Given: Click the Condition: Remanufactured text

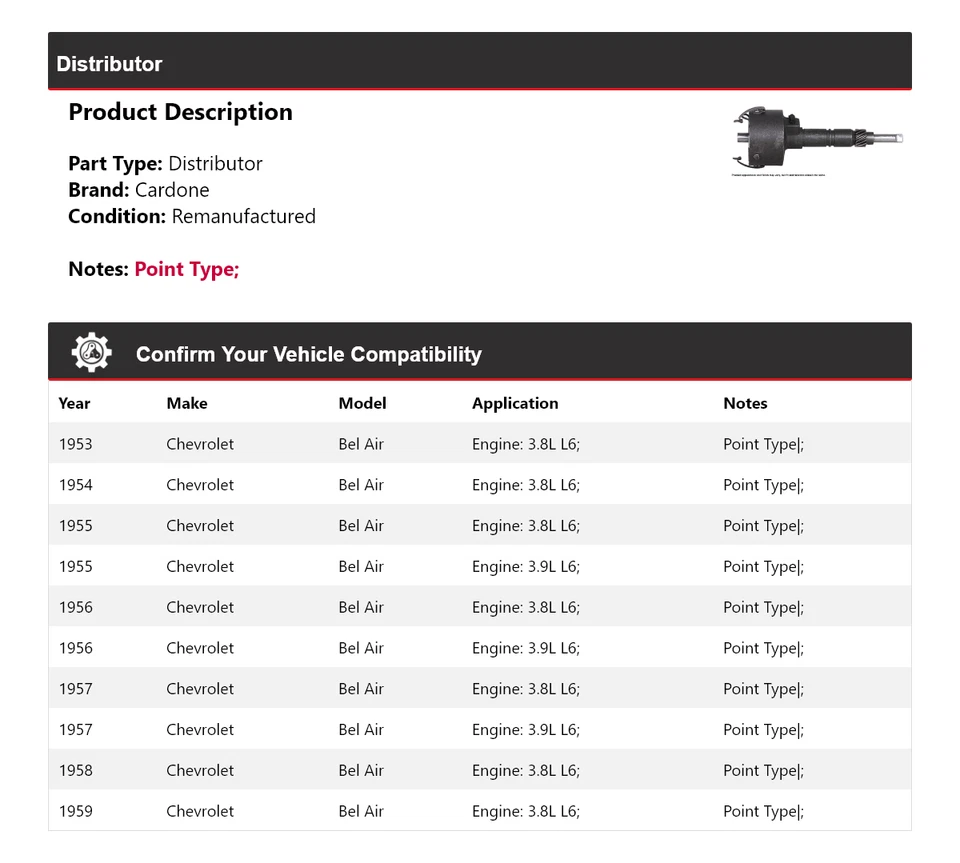Looking at the screenshot, I should click(x=192, y=216).
